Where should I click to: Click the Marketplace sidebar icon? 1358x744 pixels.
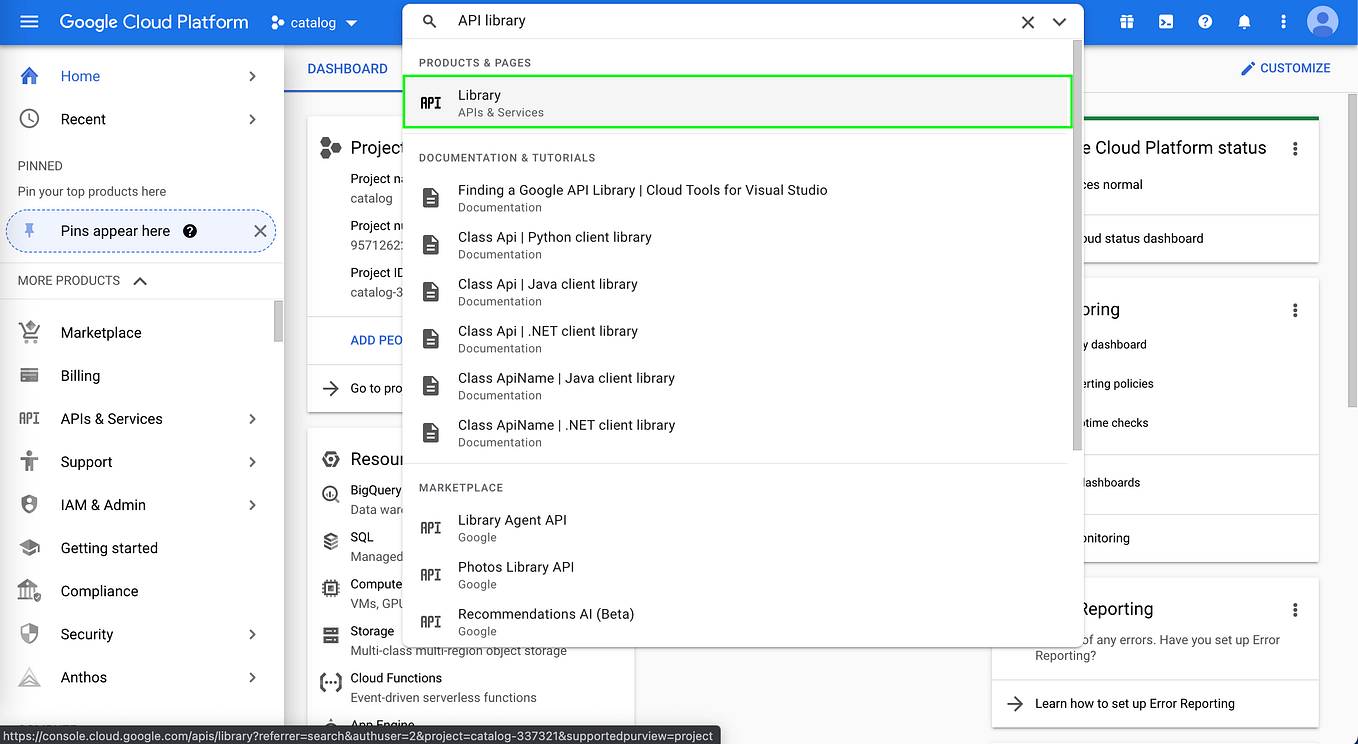[30, 331]
